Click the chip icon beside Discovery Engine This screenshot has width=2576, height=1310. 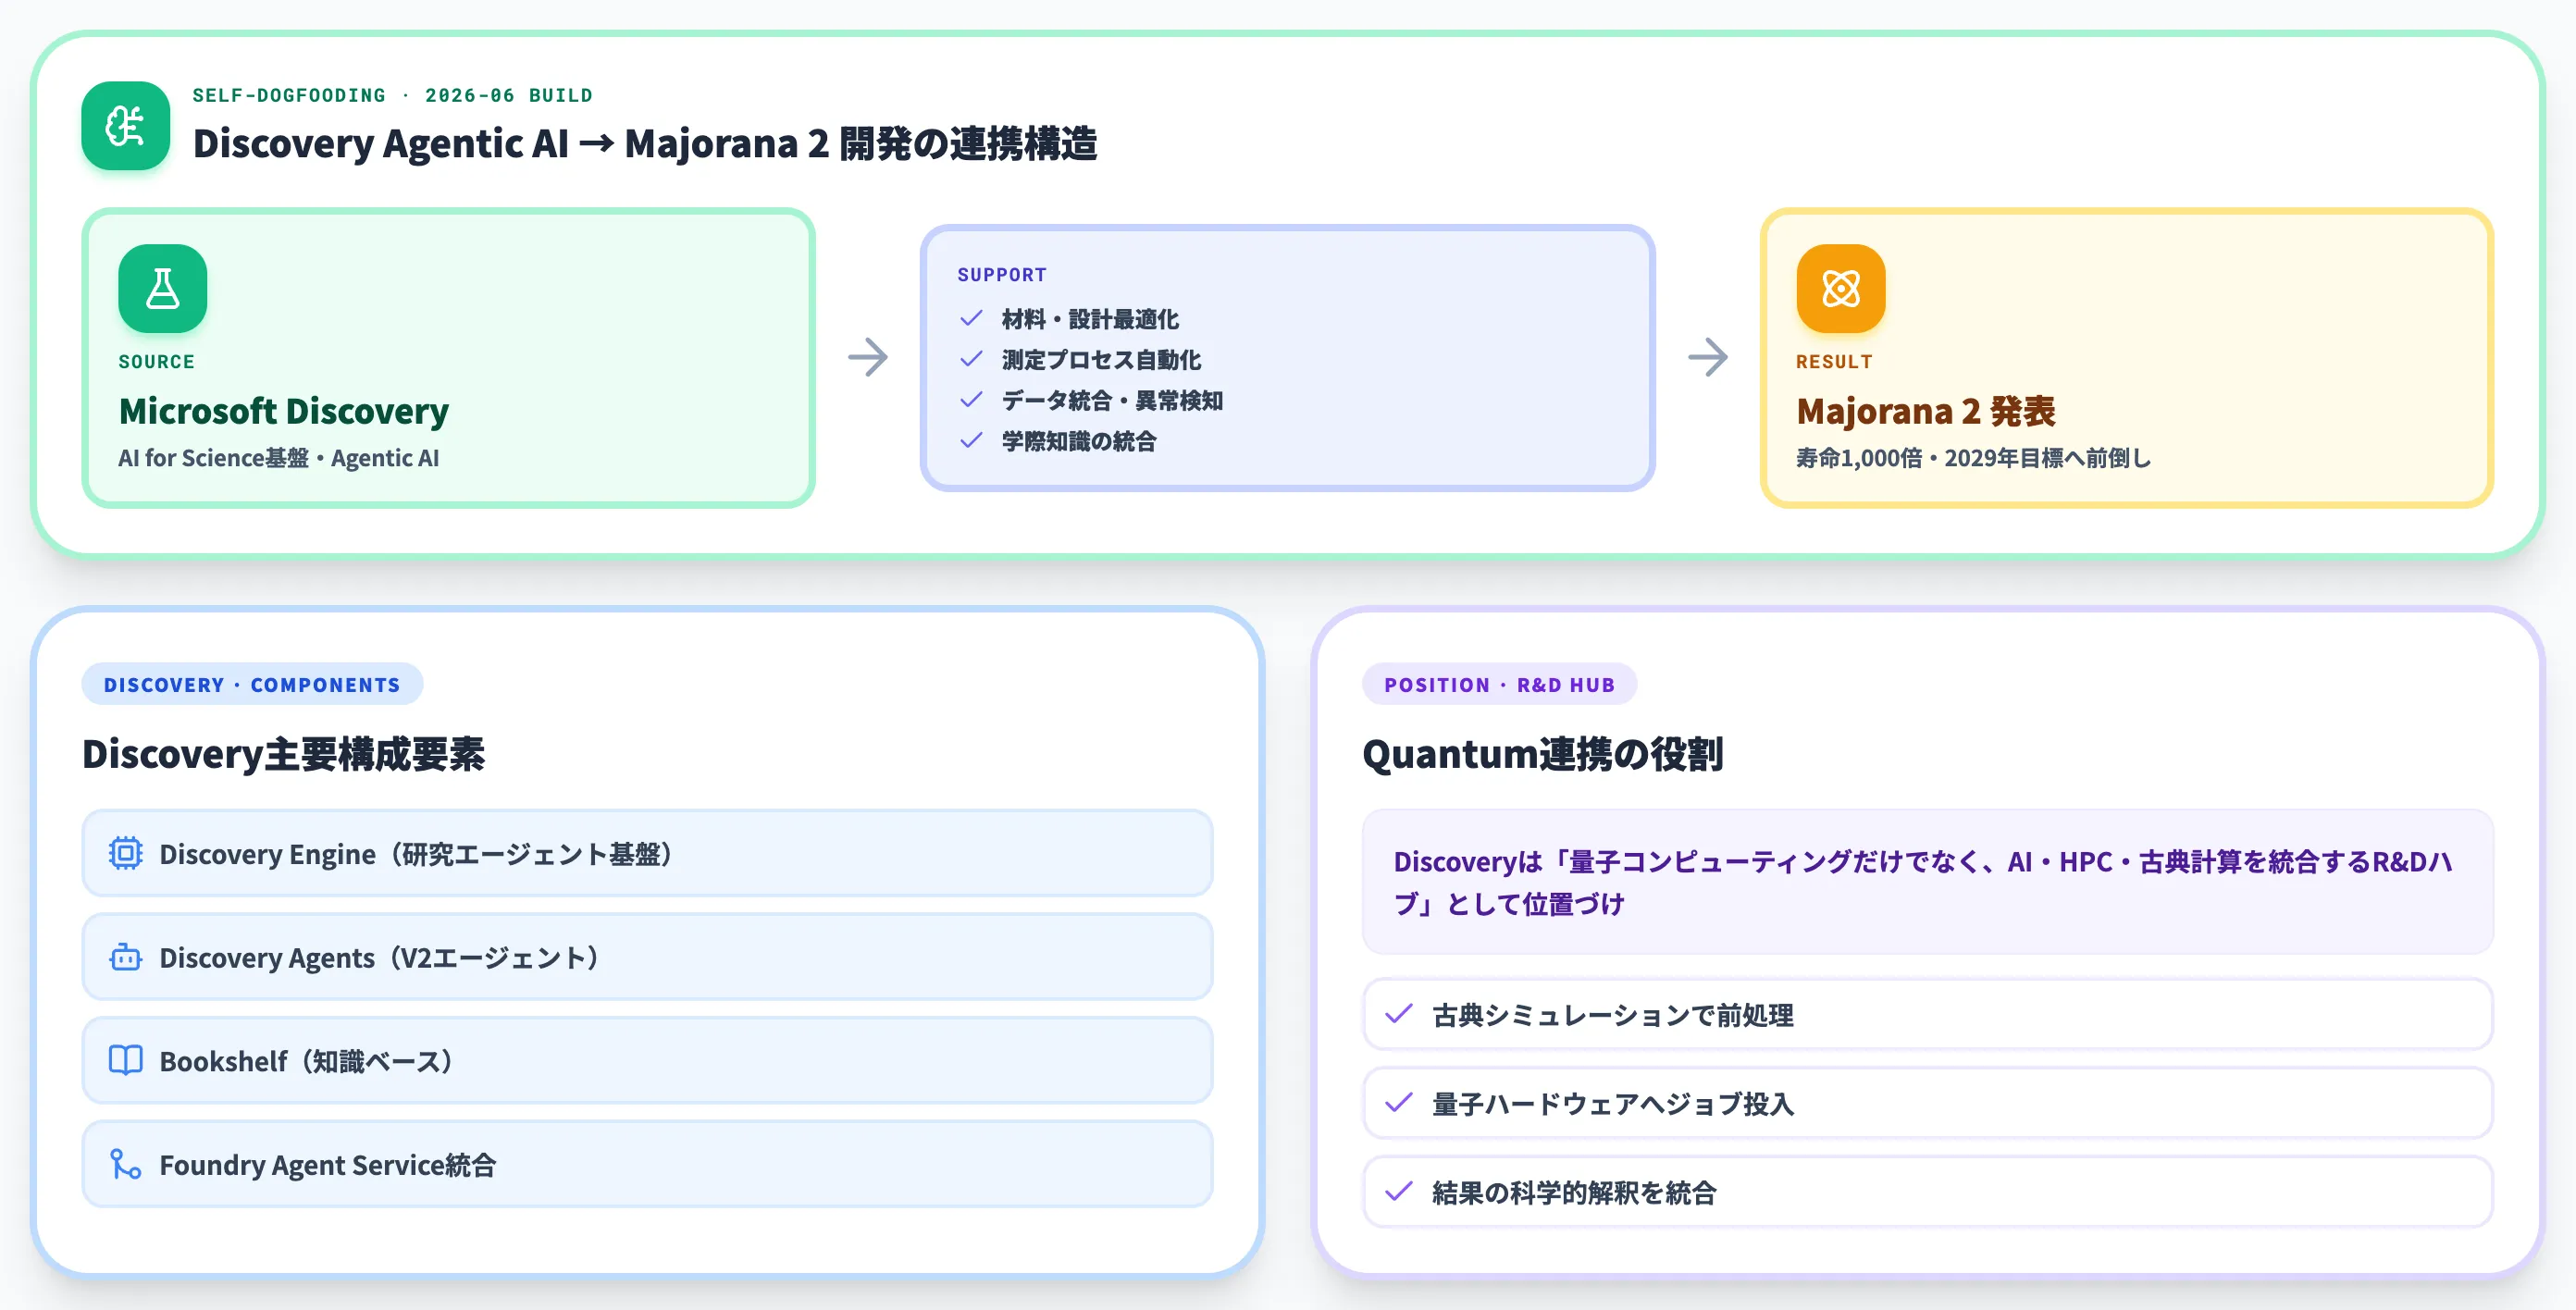coord(125,853)
